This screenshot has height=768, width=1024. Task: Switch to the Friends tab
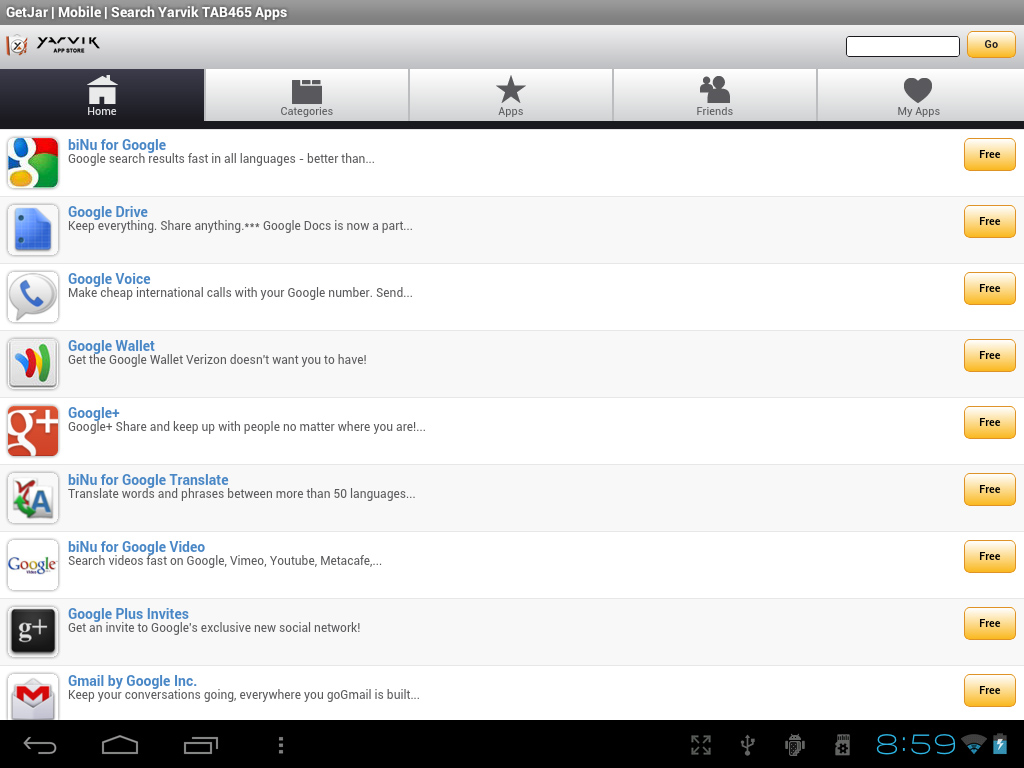714,95
